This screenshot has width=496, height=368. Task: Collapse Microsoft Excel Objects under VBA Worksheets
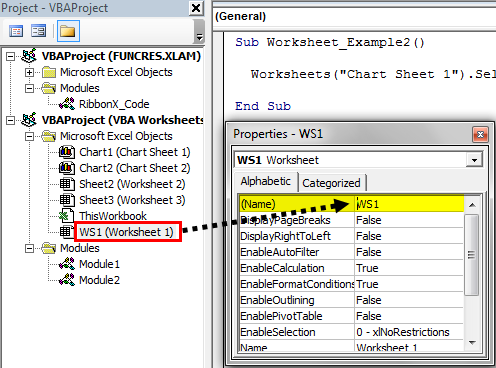pyautogui.click(x=29, y=136)
